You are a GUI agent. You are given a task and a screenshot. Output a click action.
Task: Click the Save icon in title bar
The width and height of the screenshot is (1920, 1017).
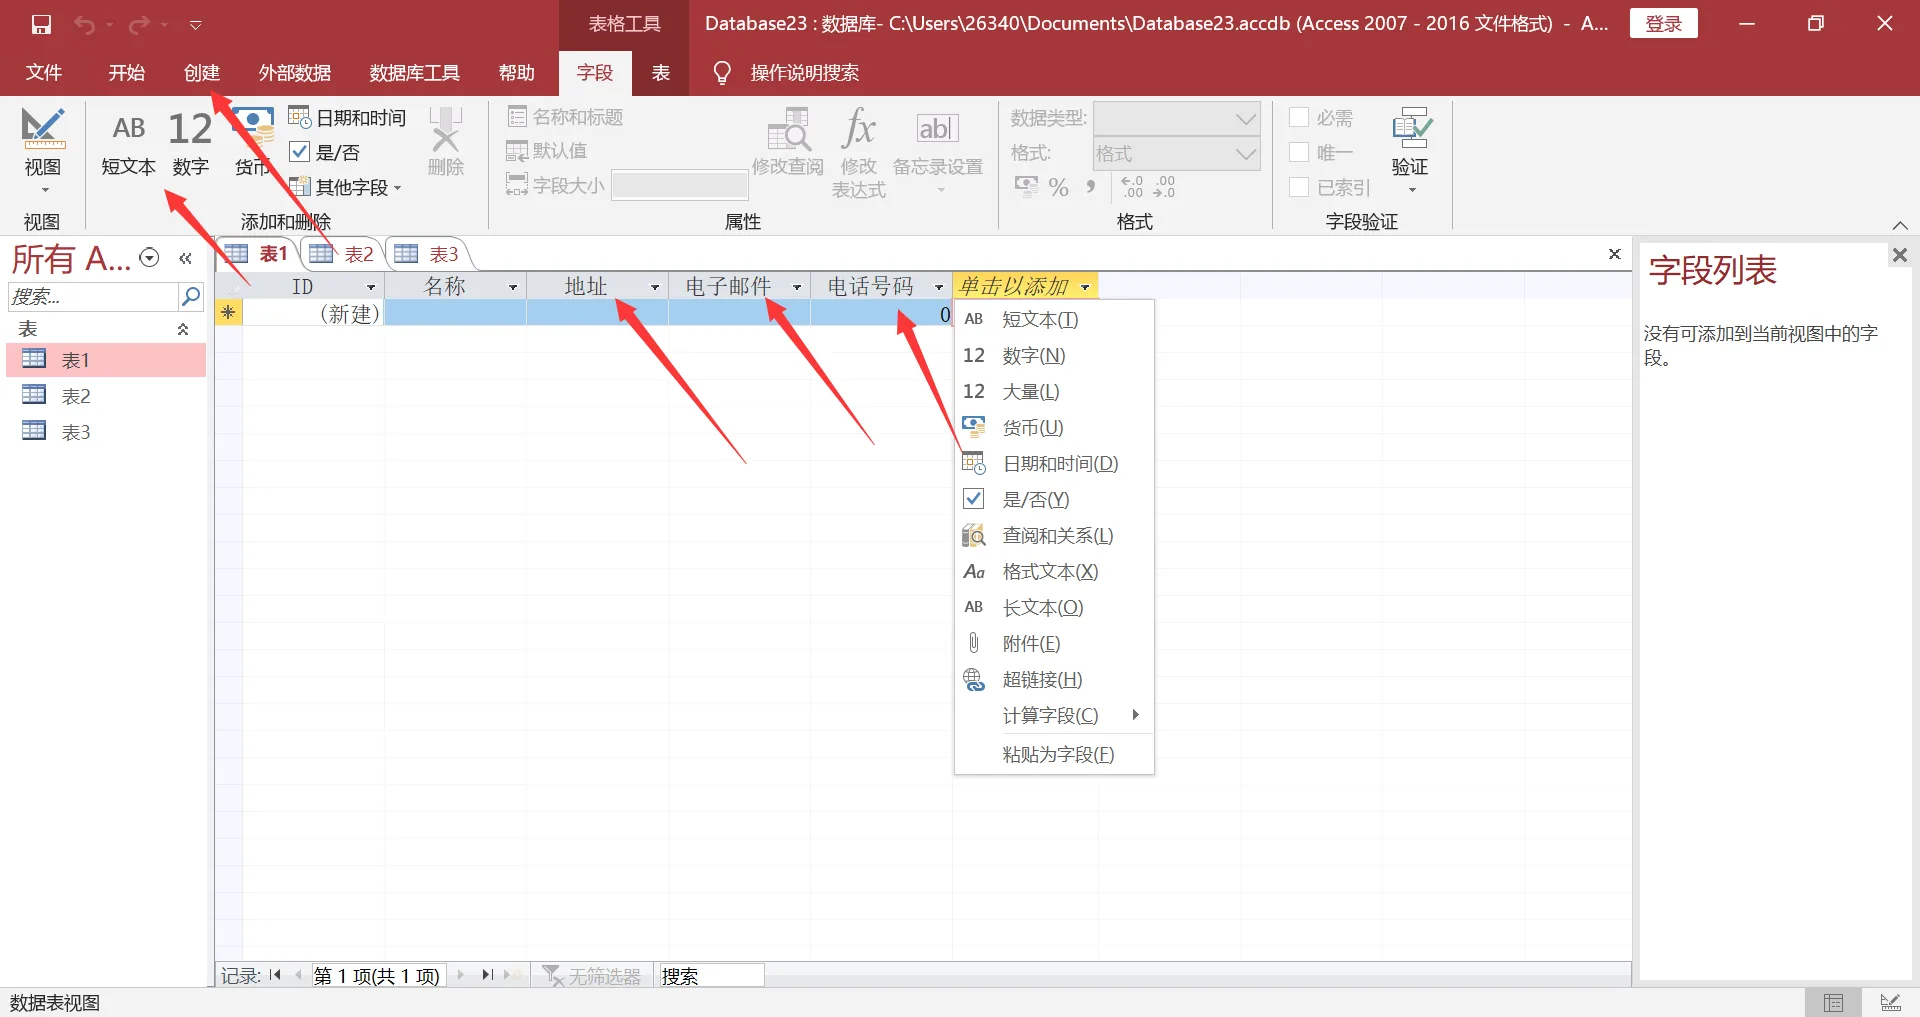tap(41, 24)
